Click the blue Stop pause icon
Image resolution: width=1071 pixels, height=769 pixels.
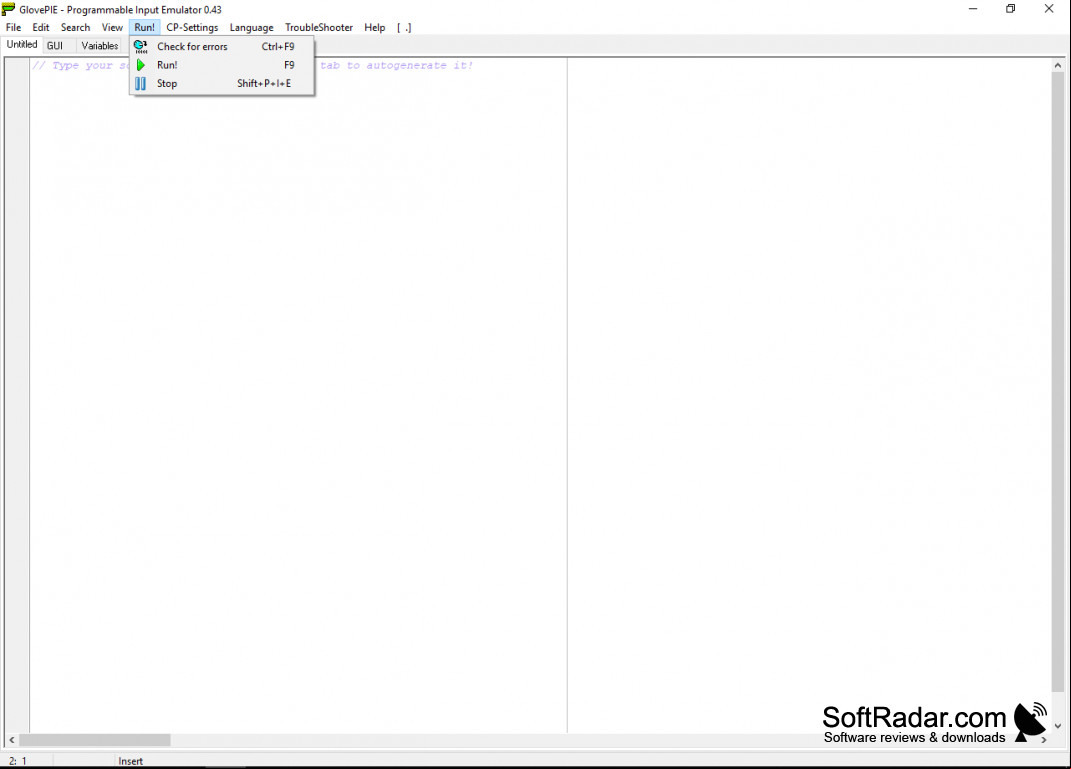coord(140,83)
